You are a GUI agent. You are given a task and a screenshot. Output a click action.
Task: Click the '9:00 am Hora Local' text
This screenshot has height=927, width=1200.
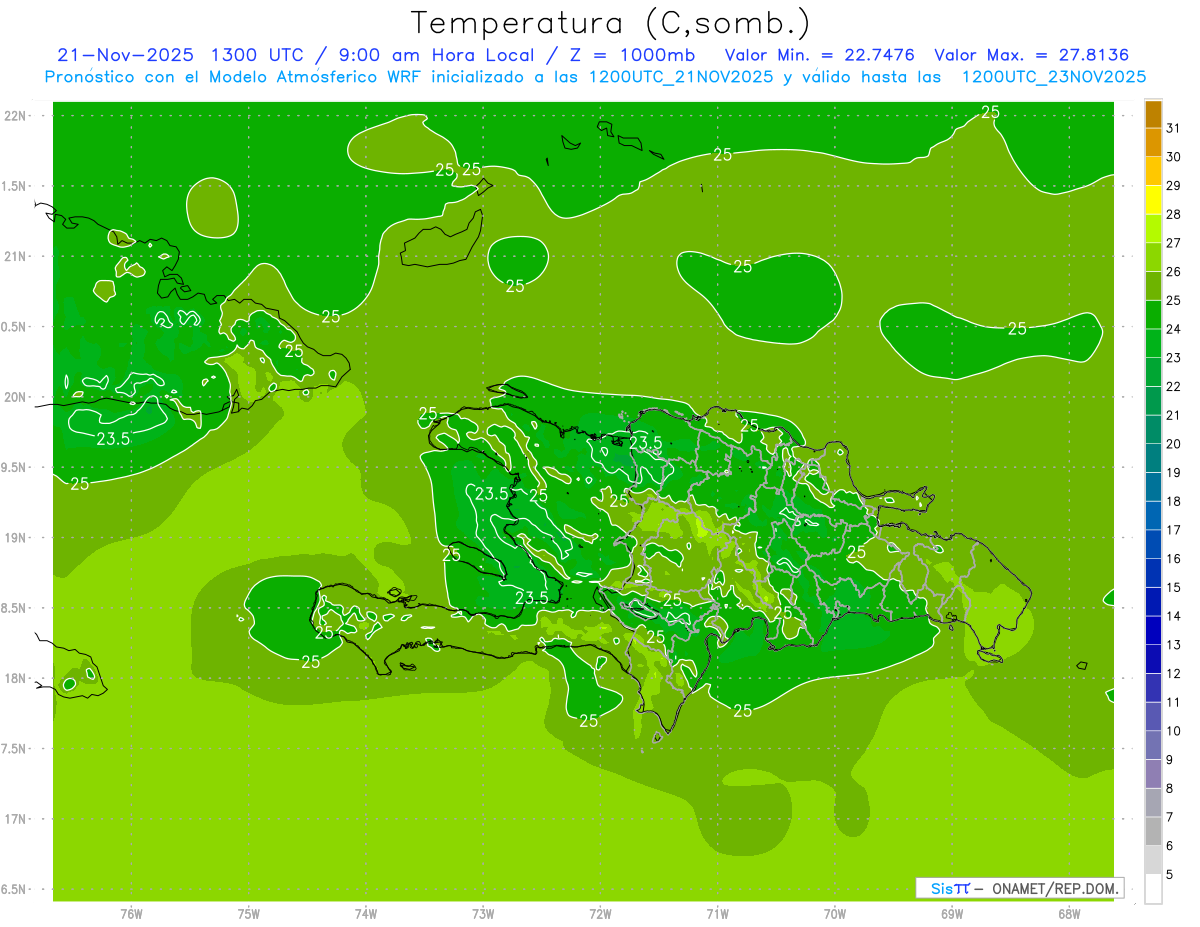[434, 55]
